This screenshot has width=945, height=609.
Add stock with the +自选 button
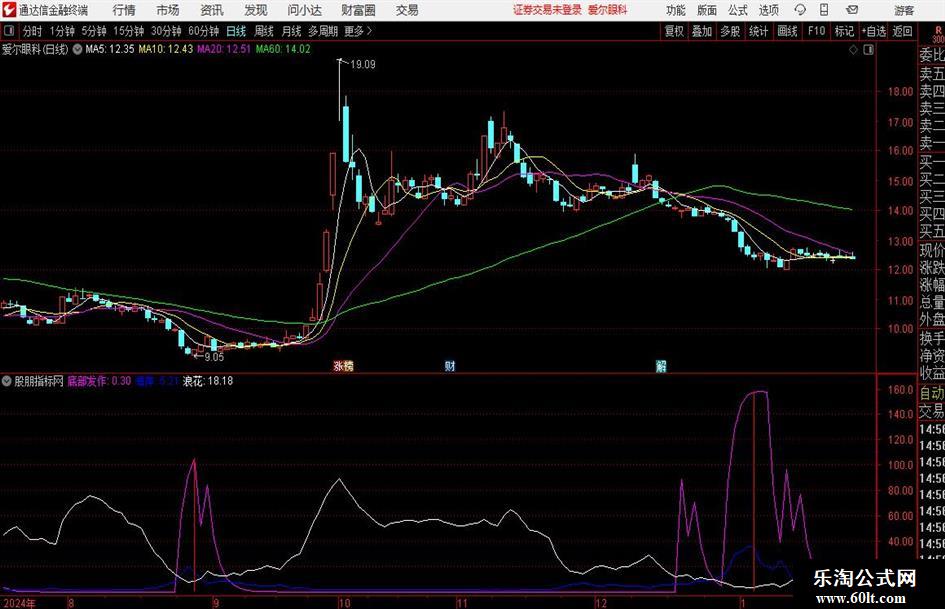(x=874, y=31)
